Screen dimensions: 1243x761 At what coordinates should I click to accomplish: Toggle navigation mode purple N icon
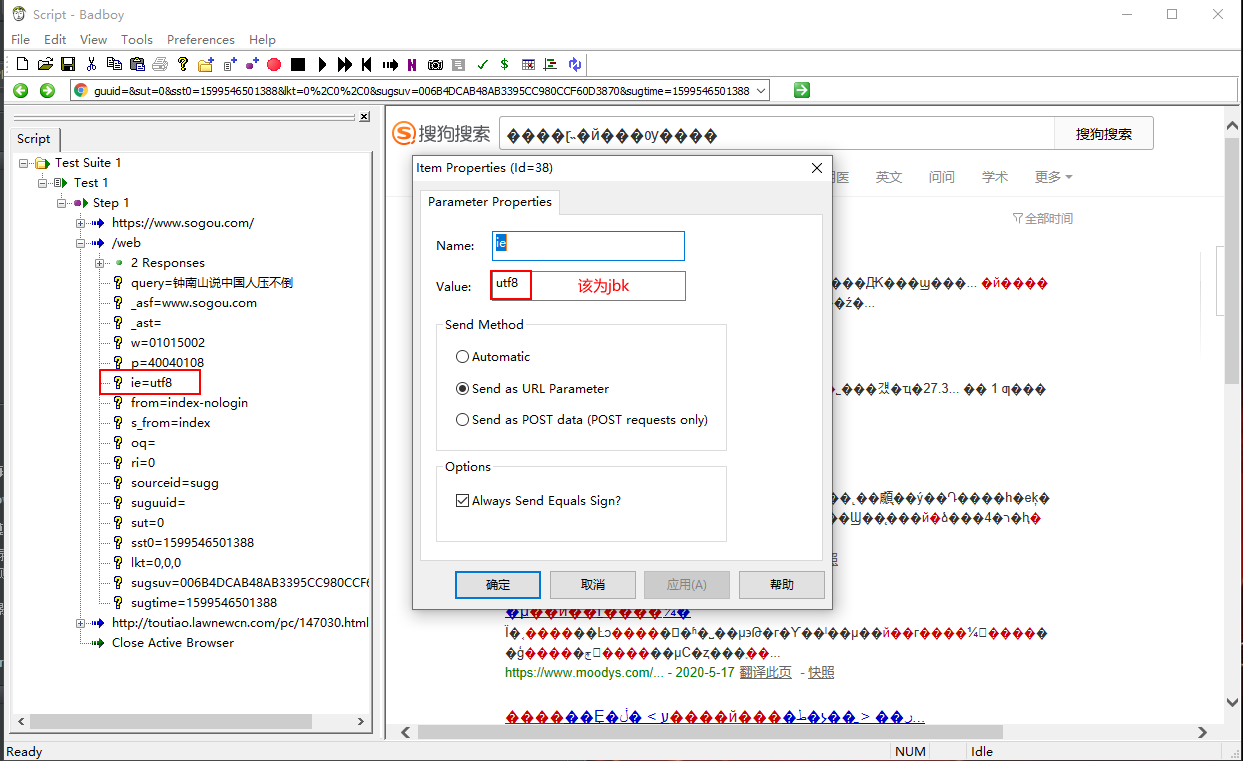coord(412,64)
